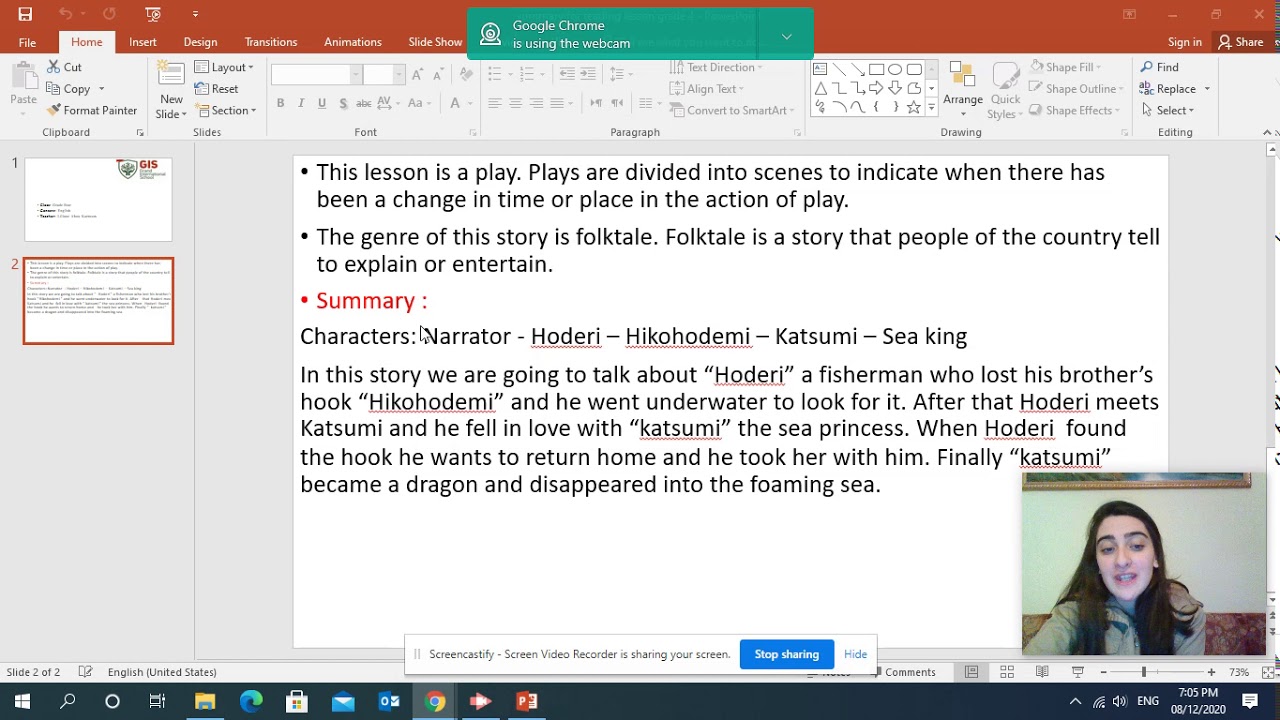Open Comments pane from status bar
This screenshot has width=1280, height=720.
coord(905,672)
